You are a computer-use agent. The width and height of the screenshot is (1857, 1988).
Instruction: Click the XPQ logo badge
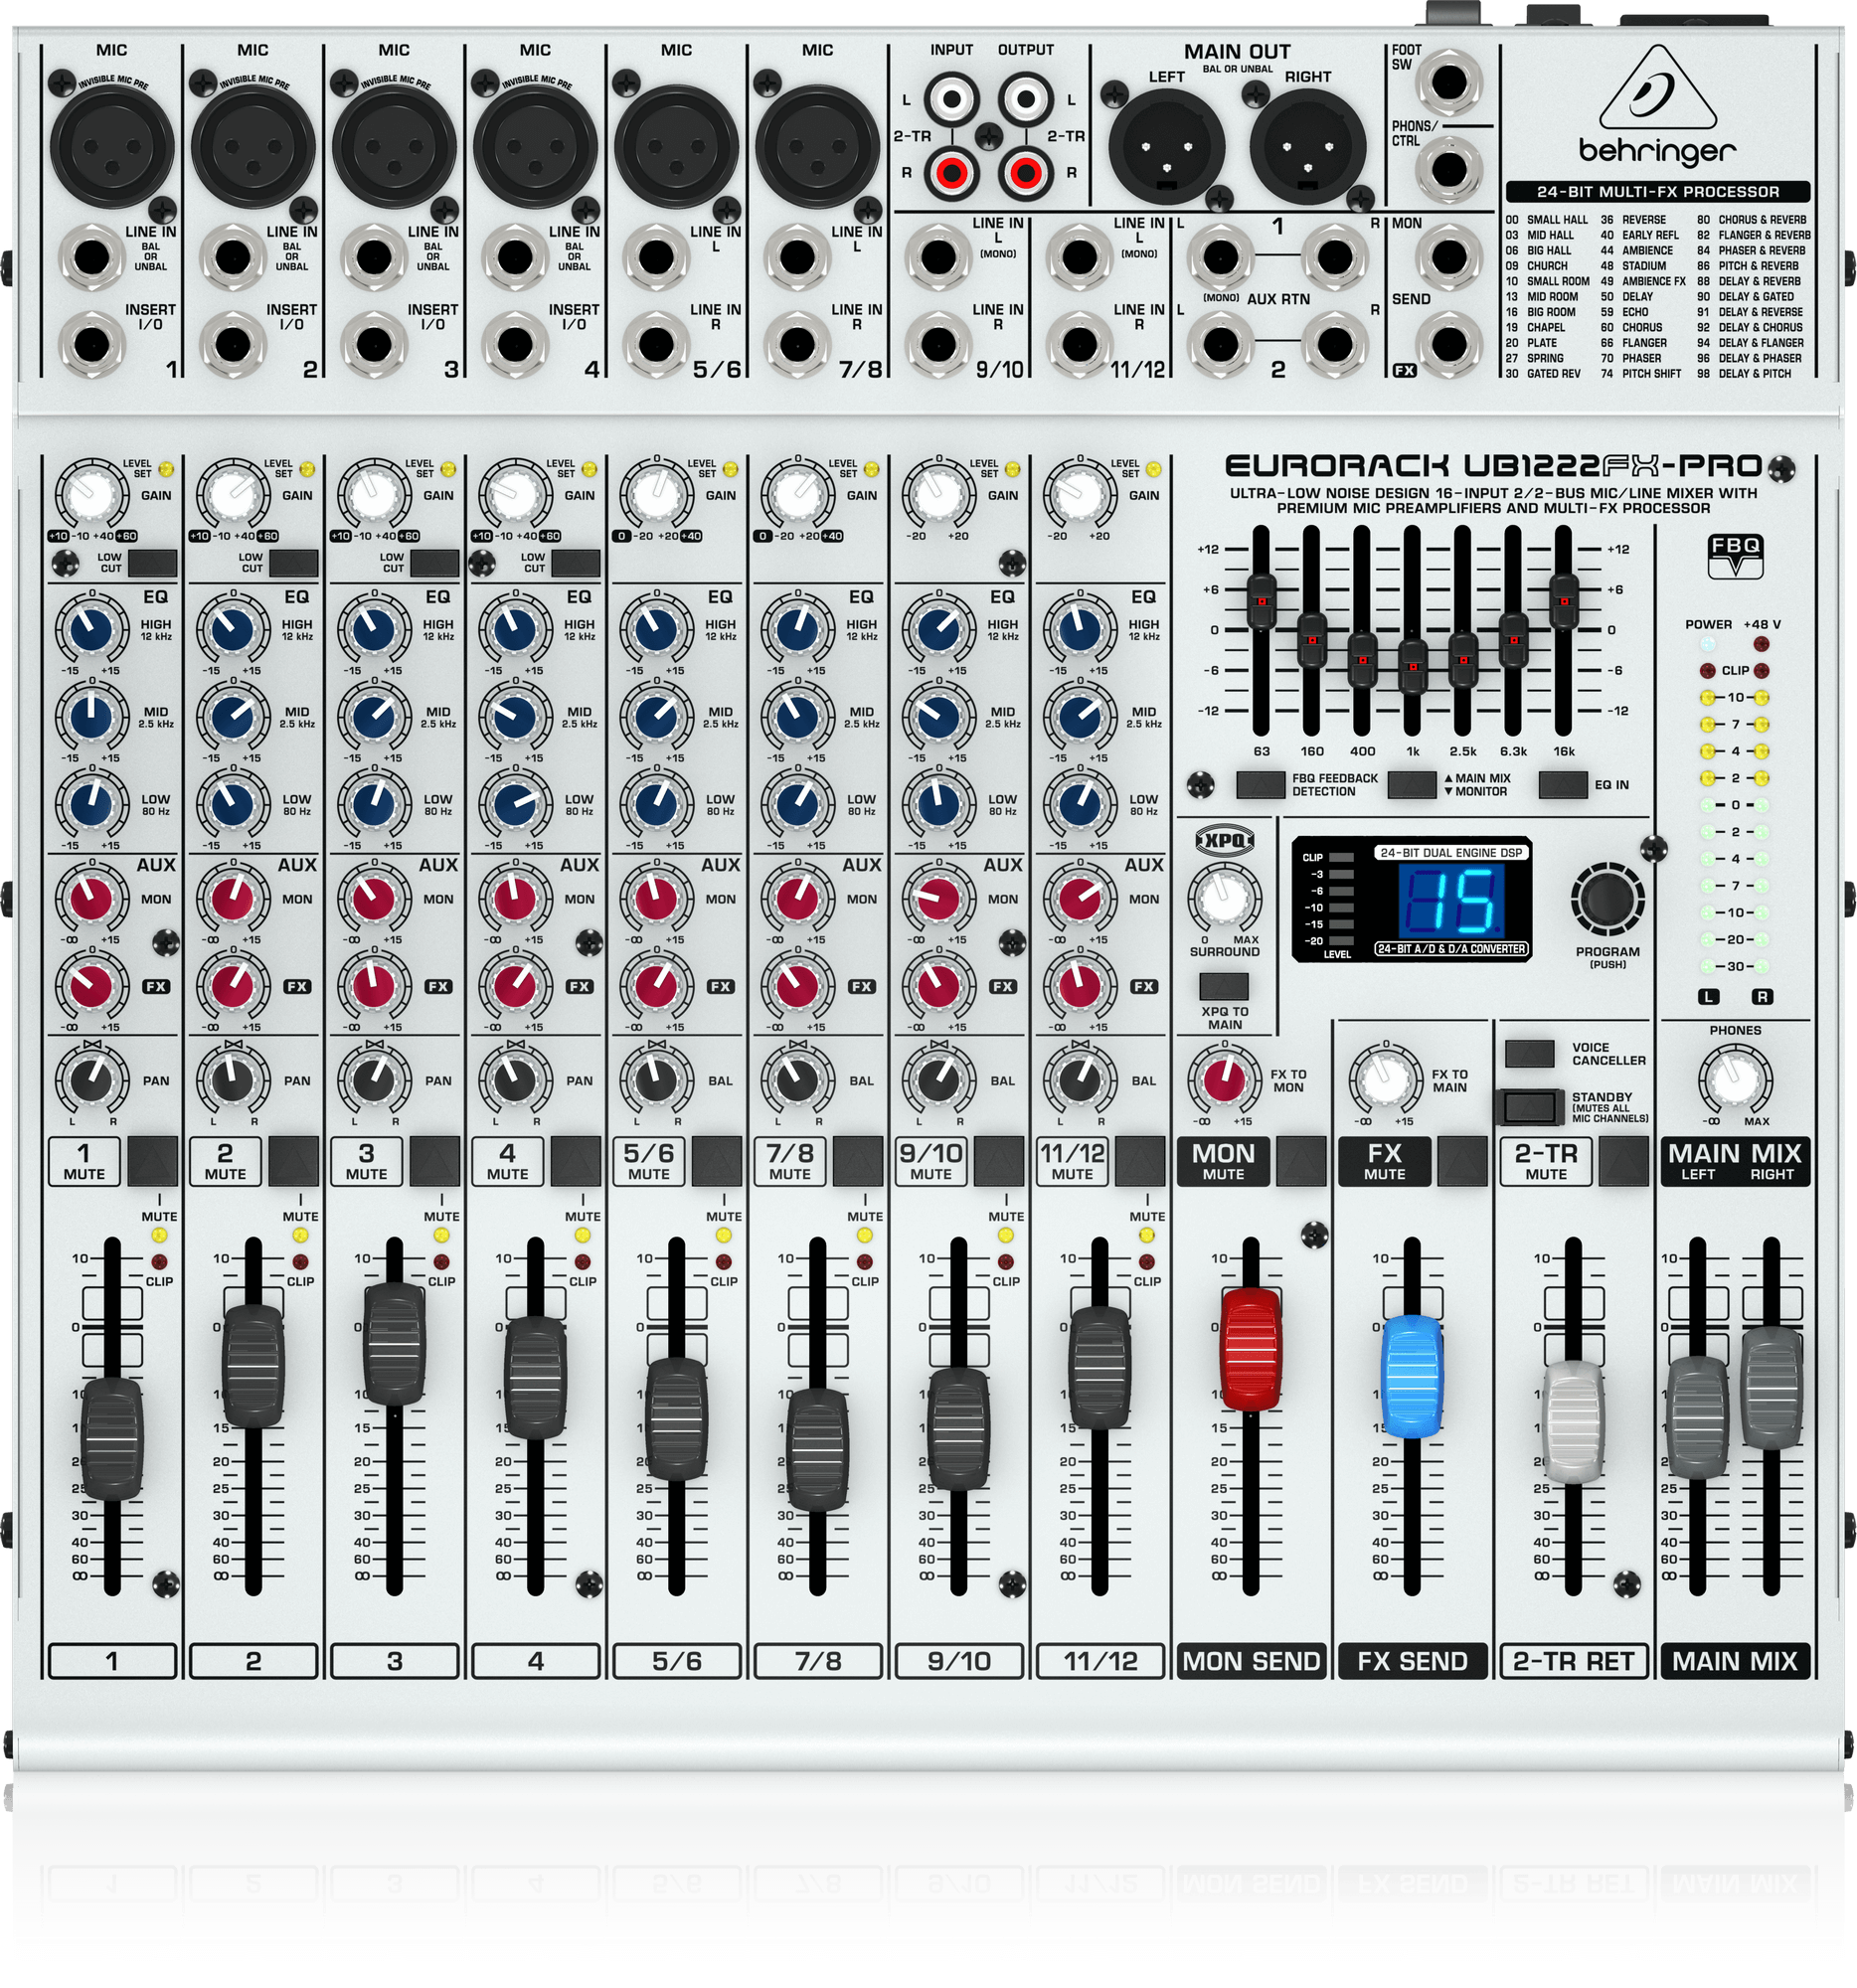coord(1224,841)
